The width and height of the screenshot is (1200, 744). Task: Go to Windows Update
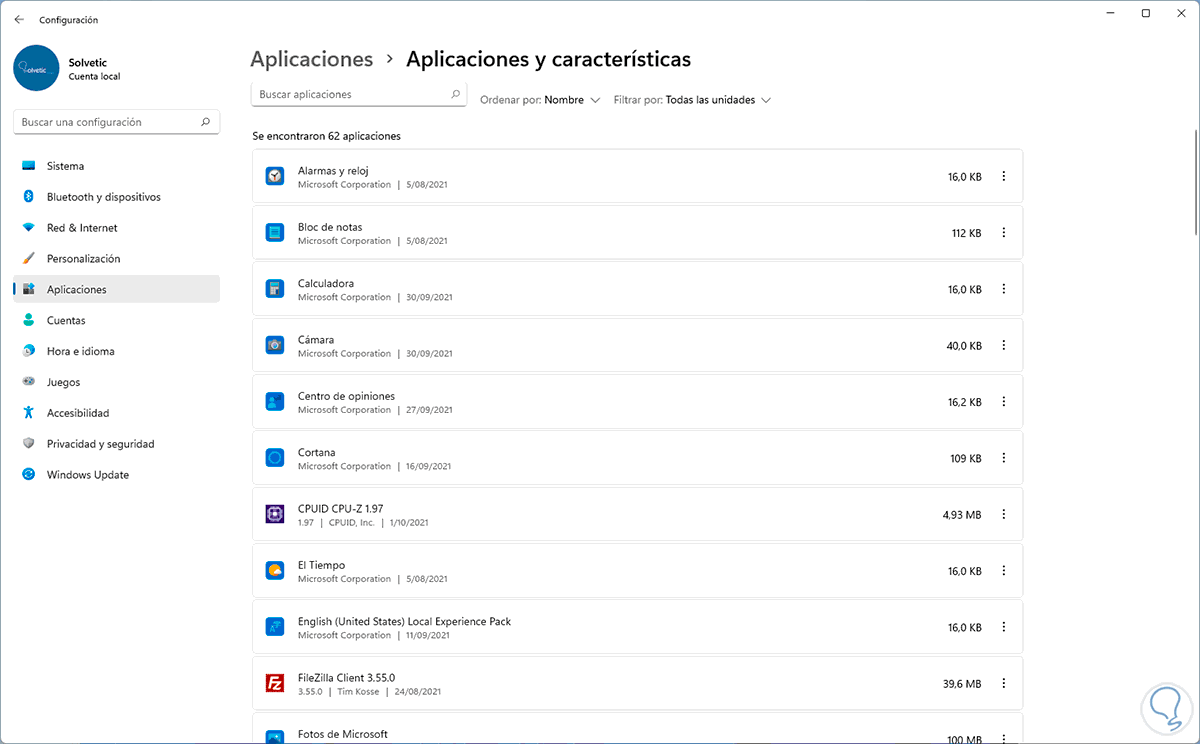pyautogui.click(x=116, y=475)
